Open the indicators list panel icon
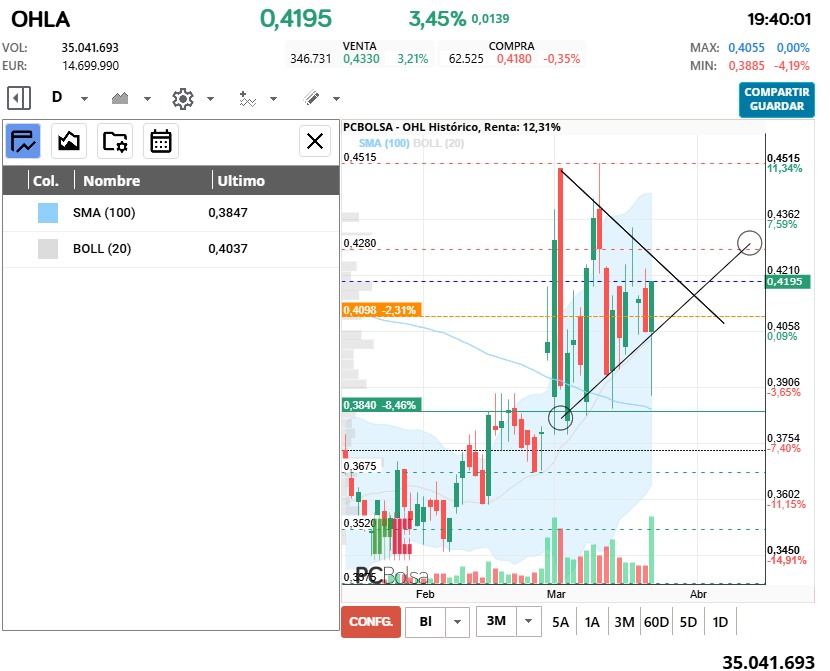 (x=24, y=141)
